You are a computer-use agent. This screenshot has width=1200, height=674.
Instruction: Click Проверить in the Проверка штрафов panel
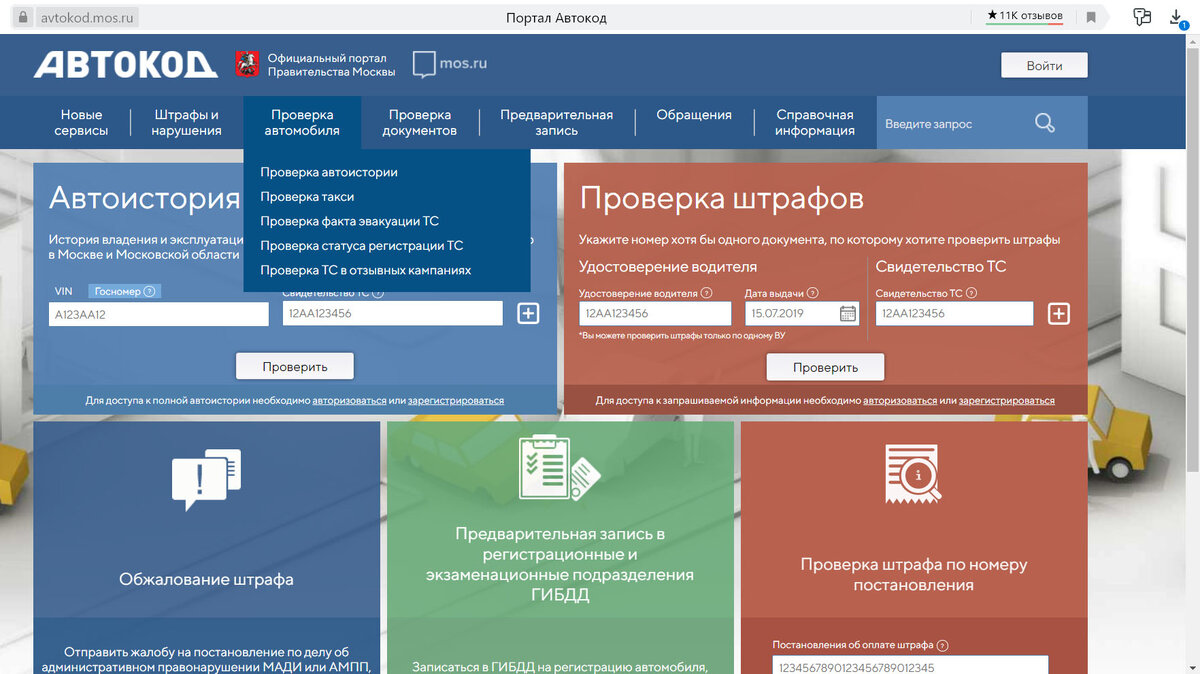tap(825, 367)
